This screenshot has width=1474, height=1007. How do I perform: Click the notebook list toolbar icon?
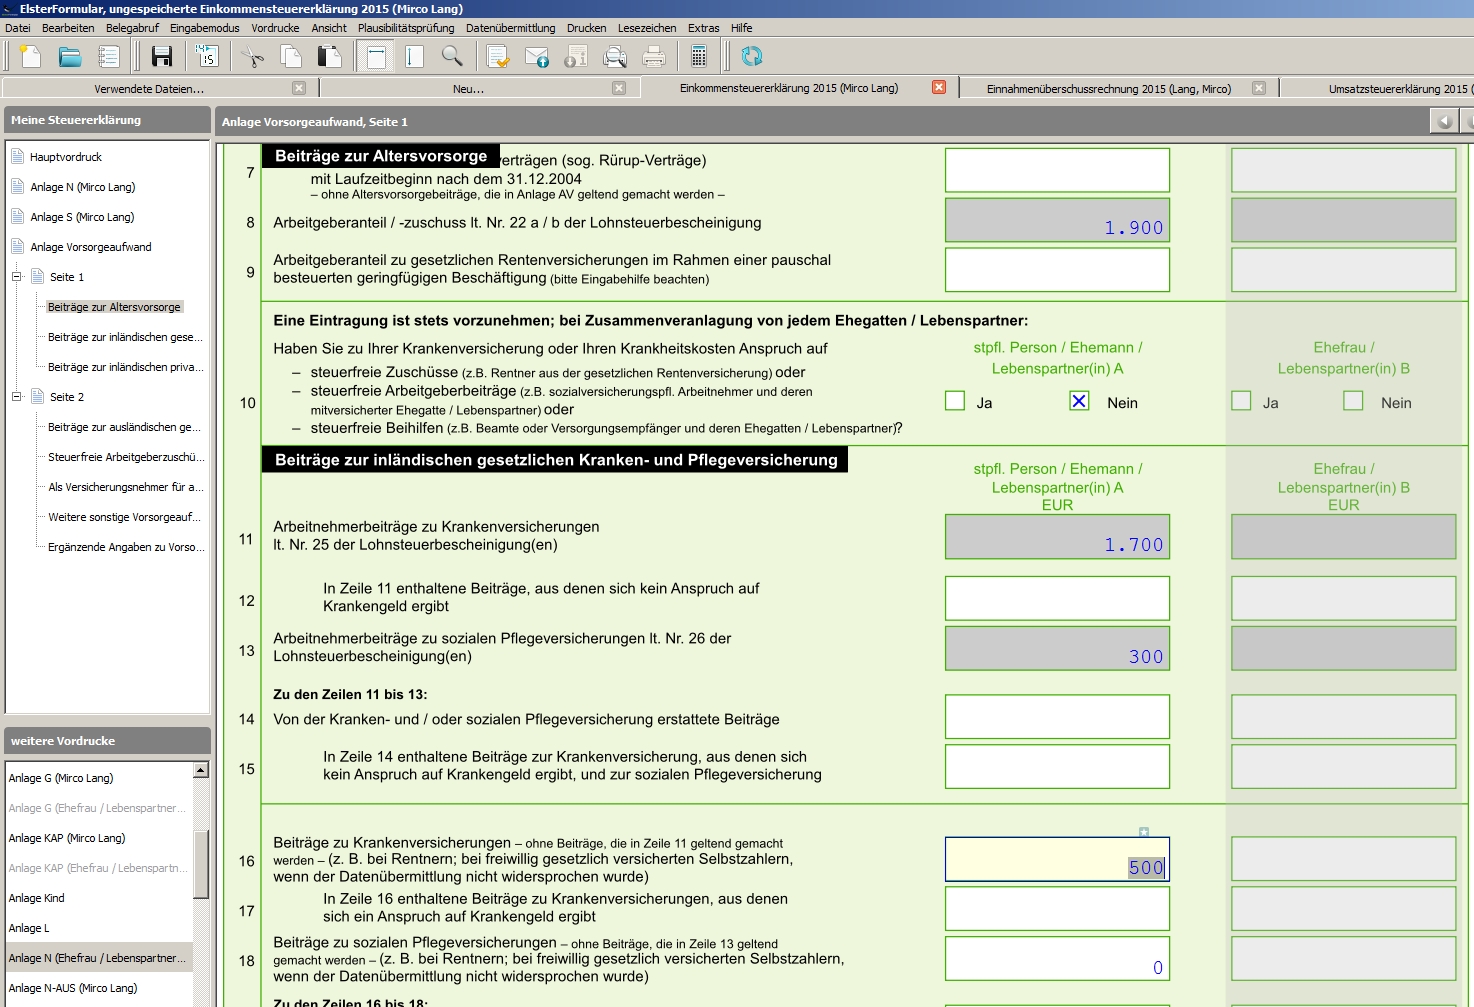click(x=108, y=57)
